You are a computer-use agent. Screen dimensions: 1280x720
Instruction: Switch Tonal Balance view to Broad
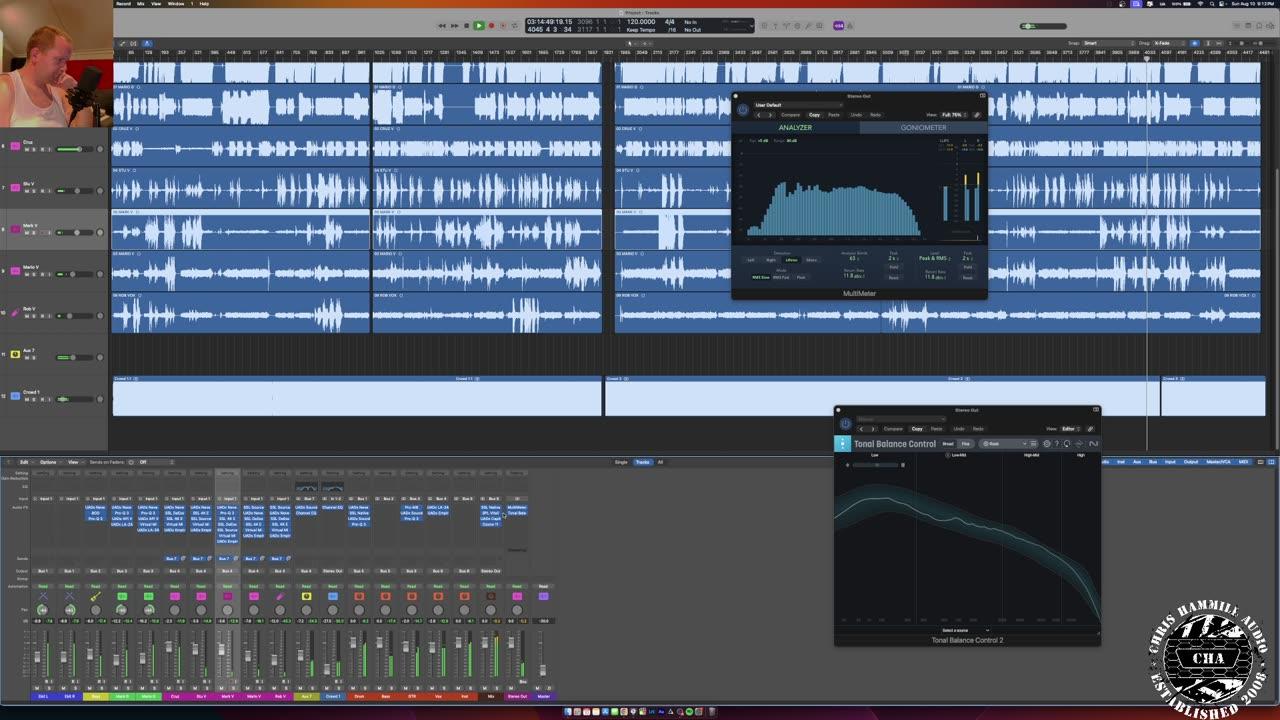coord(948,444)
